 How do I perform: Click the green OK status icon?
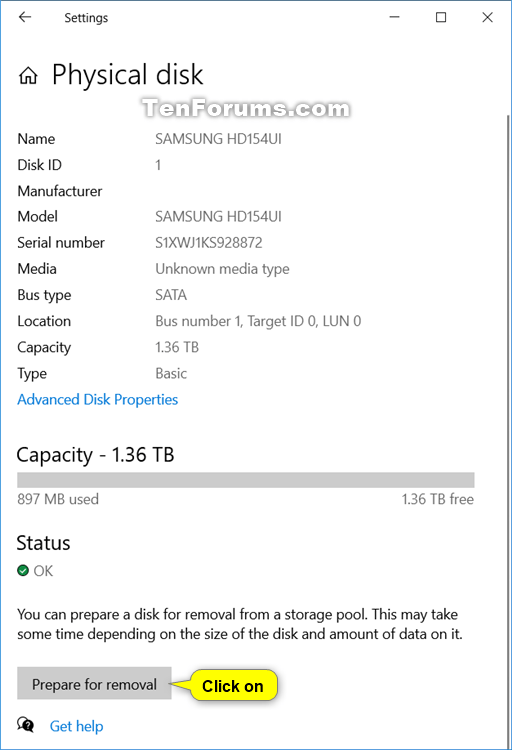[x=23, y=570]
